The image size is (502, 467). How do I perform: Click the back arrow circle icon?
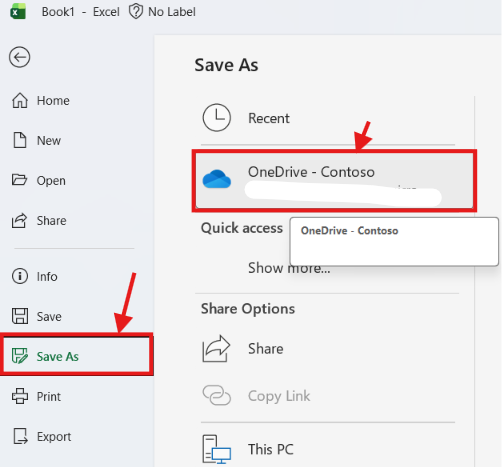[20, 57]
